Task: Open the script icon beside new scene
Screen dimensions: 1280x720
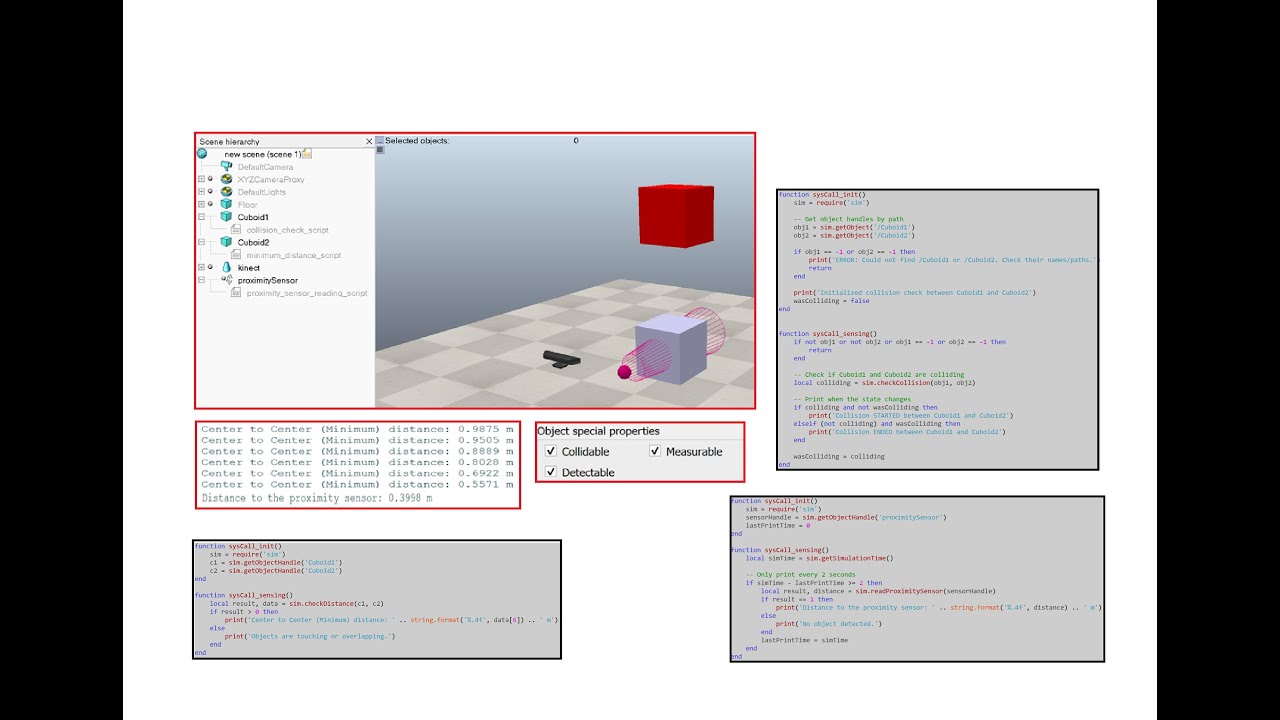Action: point(307,154)
